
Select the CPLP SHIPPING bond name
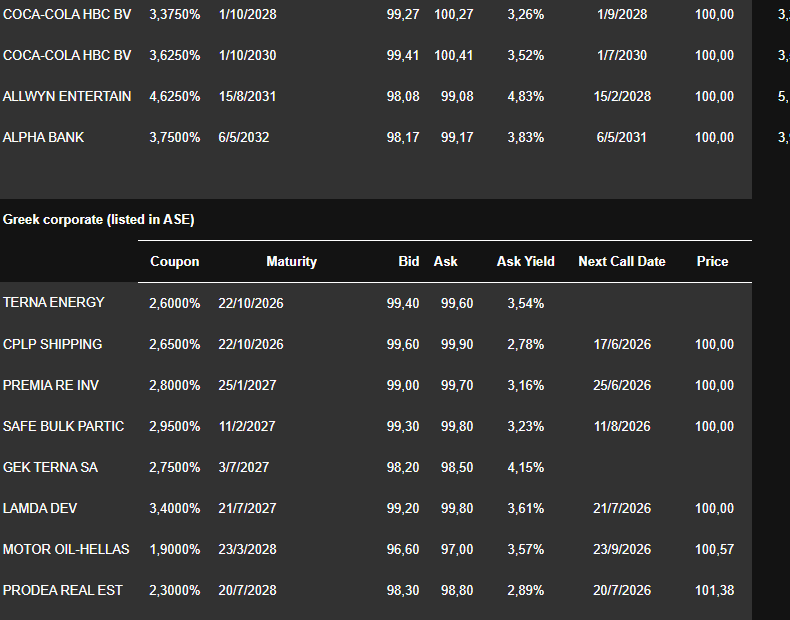click(x=52, y=344)
